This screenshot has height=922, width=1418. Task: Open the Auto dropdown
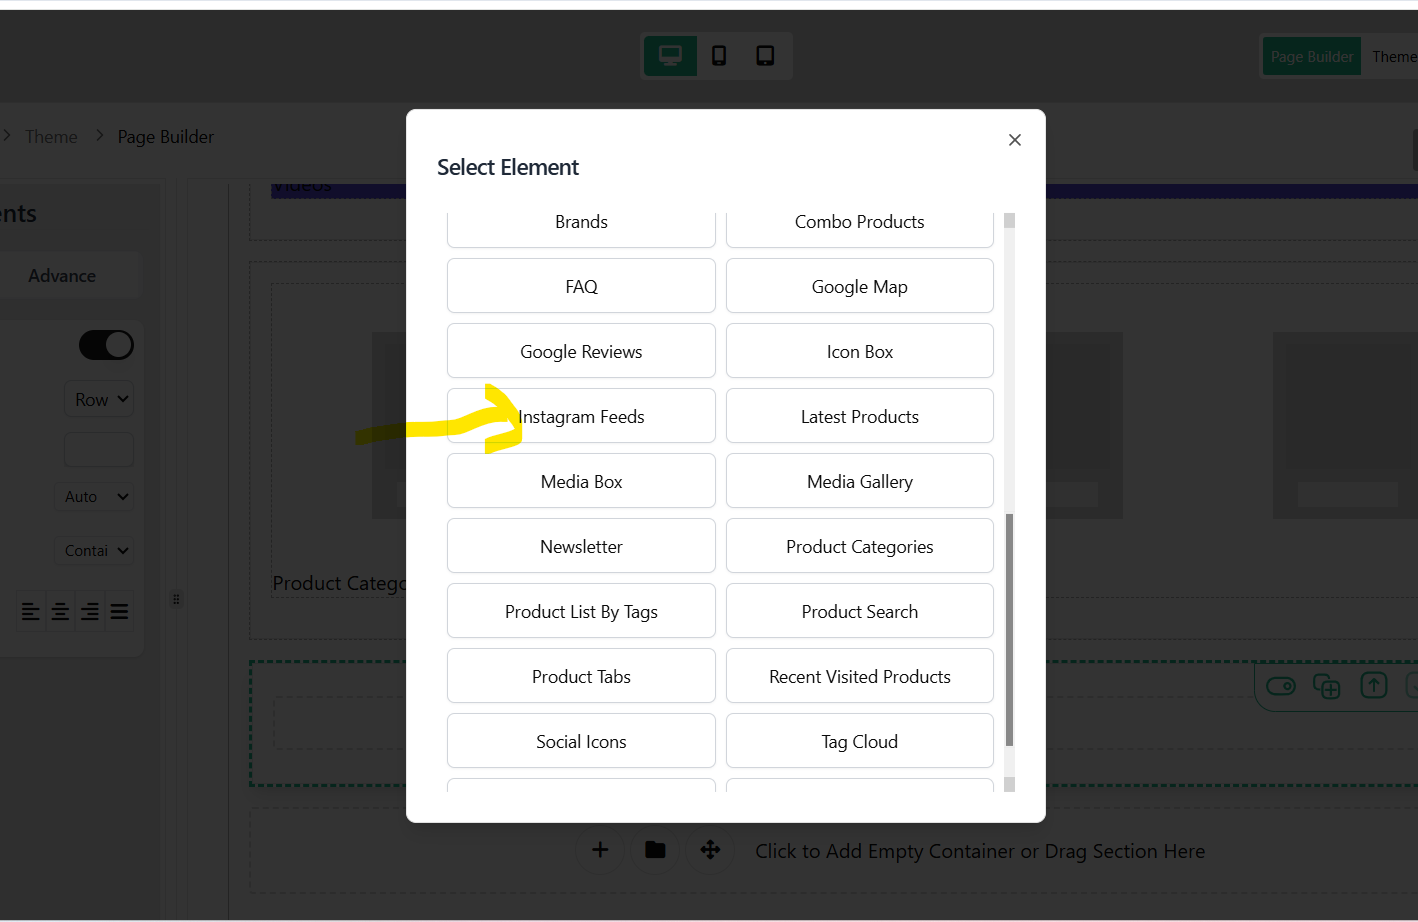[93, 497]
